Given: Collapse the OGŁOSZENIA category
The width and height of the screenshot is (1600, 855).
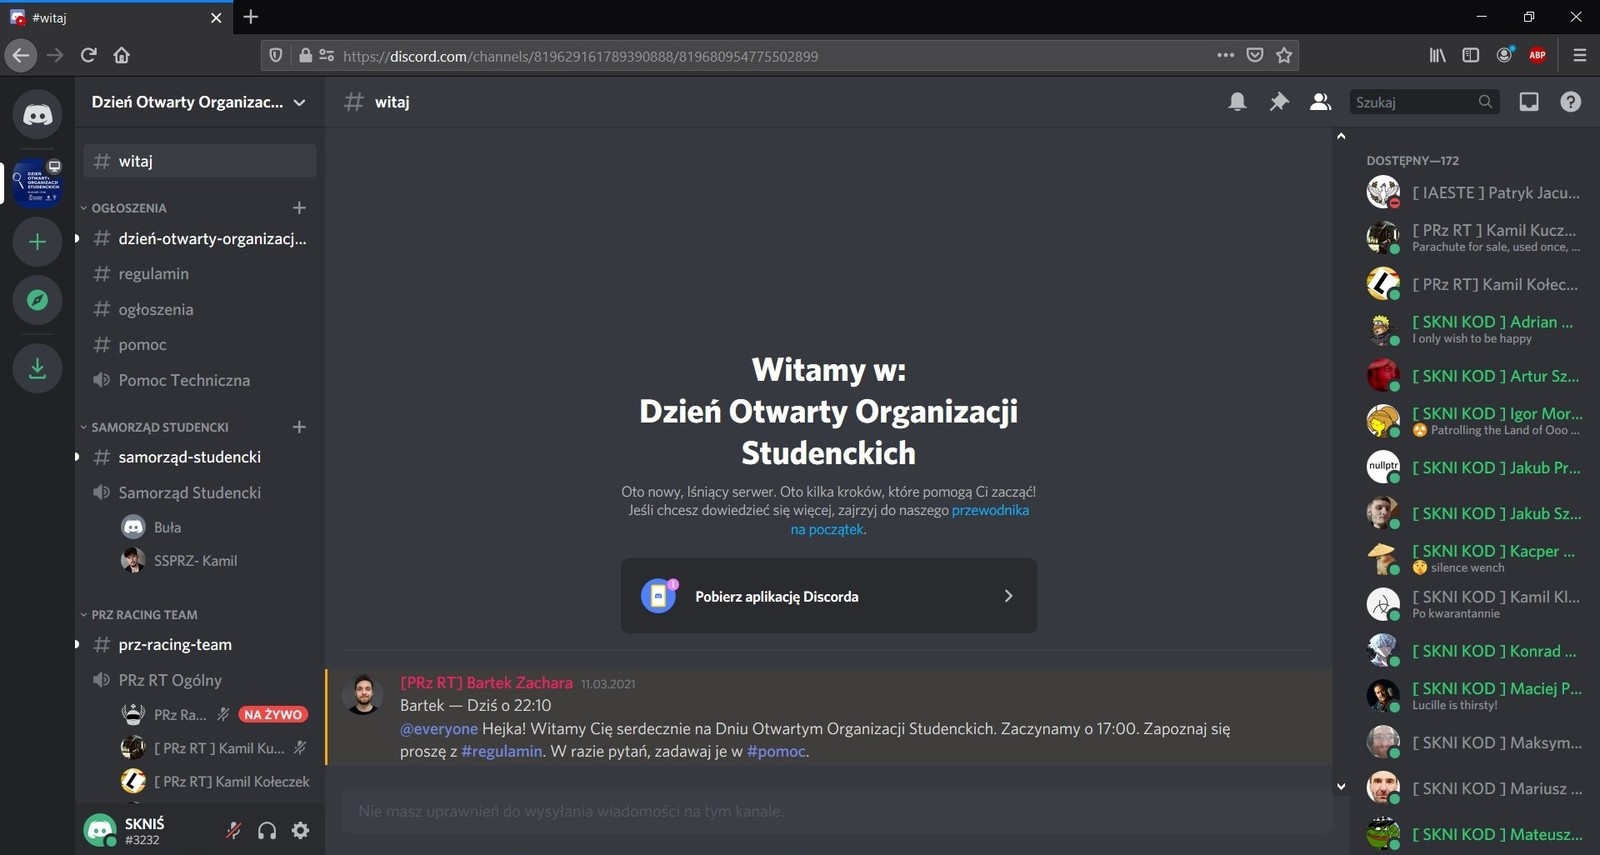Looking at the screenshot, I should click(129, 208).
